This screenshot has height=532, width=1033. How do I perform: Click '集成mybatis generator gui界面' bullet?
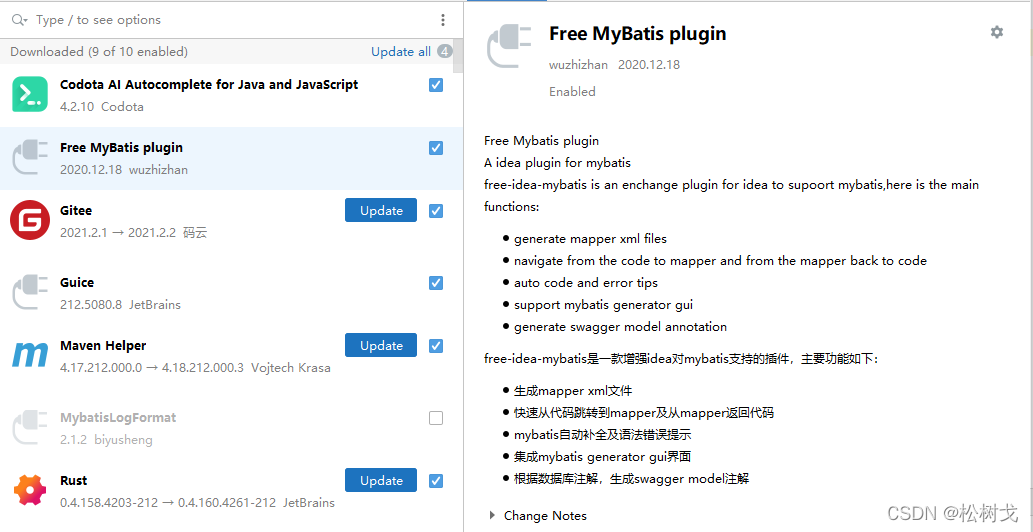602,456
